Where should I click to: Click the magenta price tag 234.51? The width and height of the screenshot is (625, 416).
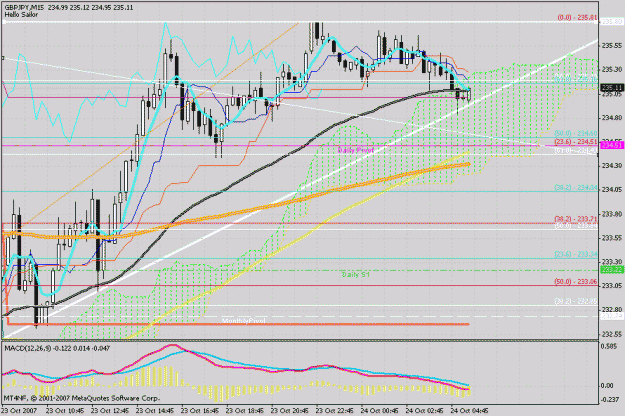click(612, 146)
